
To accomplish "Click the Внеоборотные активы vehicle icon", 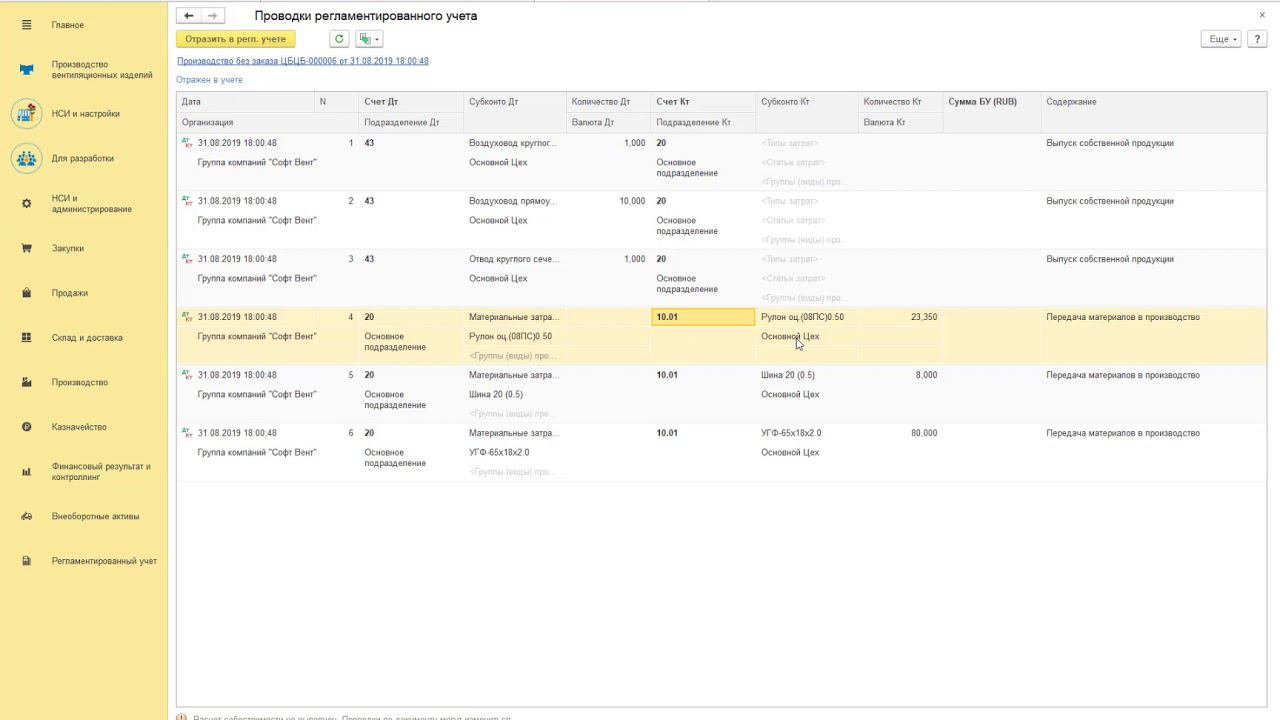I will tap(27, 516).
